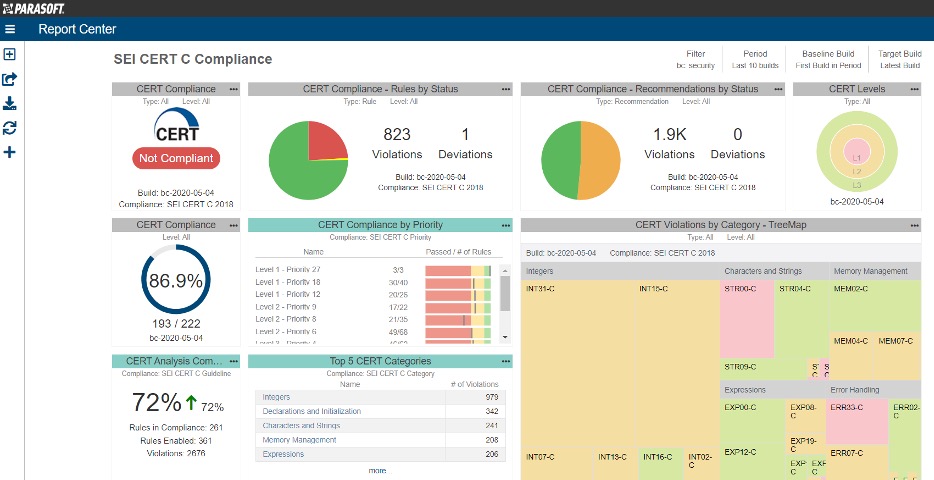
Task: Open the hamburger navigation menu
Action: (x=10, y=29)
